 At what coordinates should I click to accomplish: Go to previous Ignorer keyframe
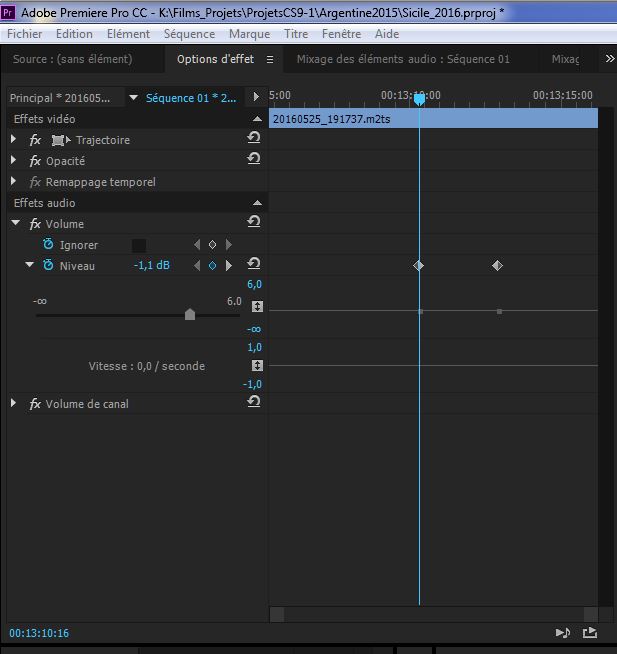(197, 244)
